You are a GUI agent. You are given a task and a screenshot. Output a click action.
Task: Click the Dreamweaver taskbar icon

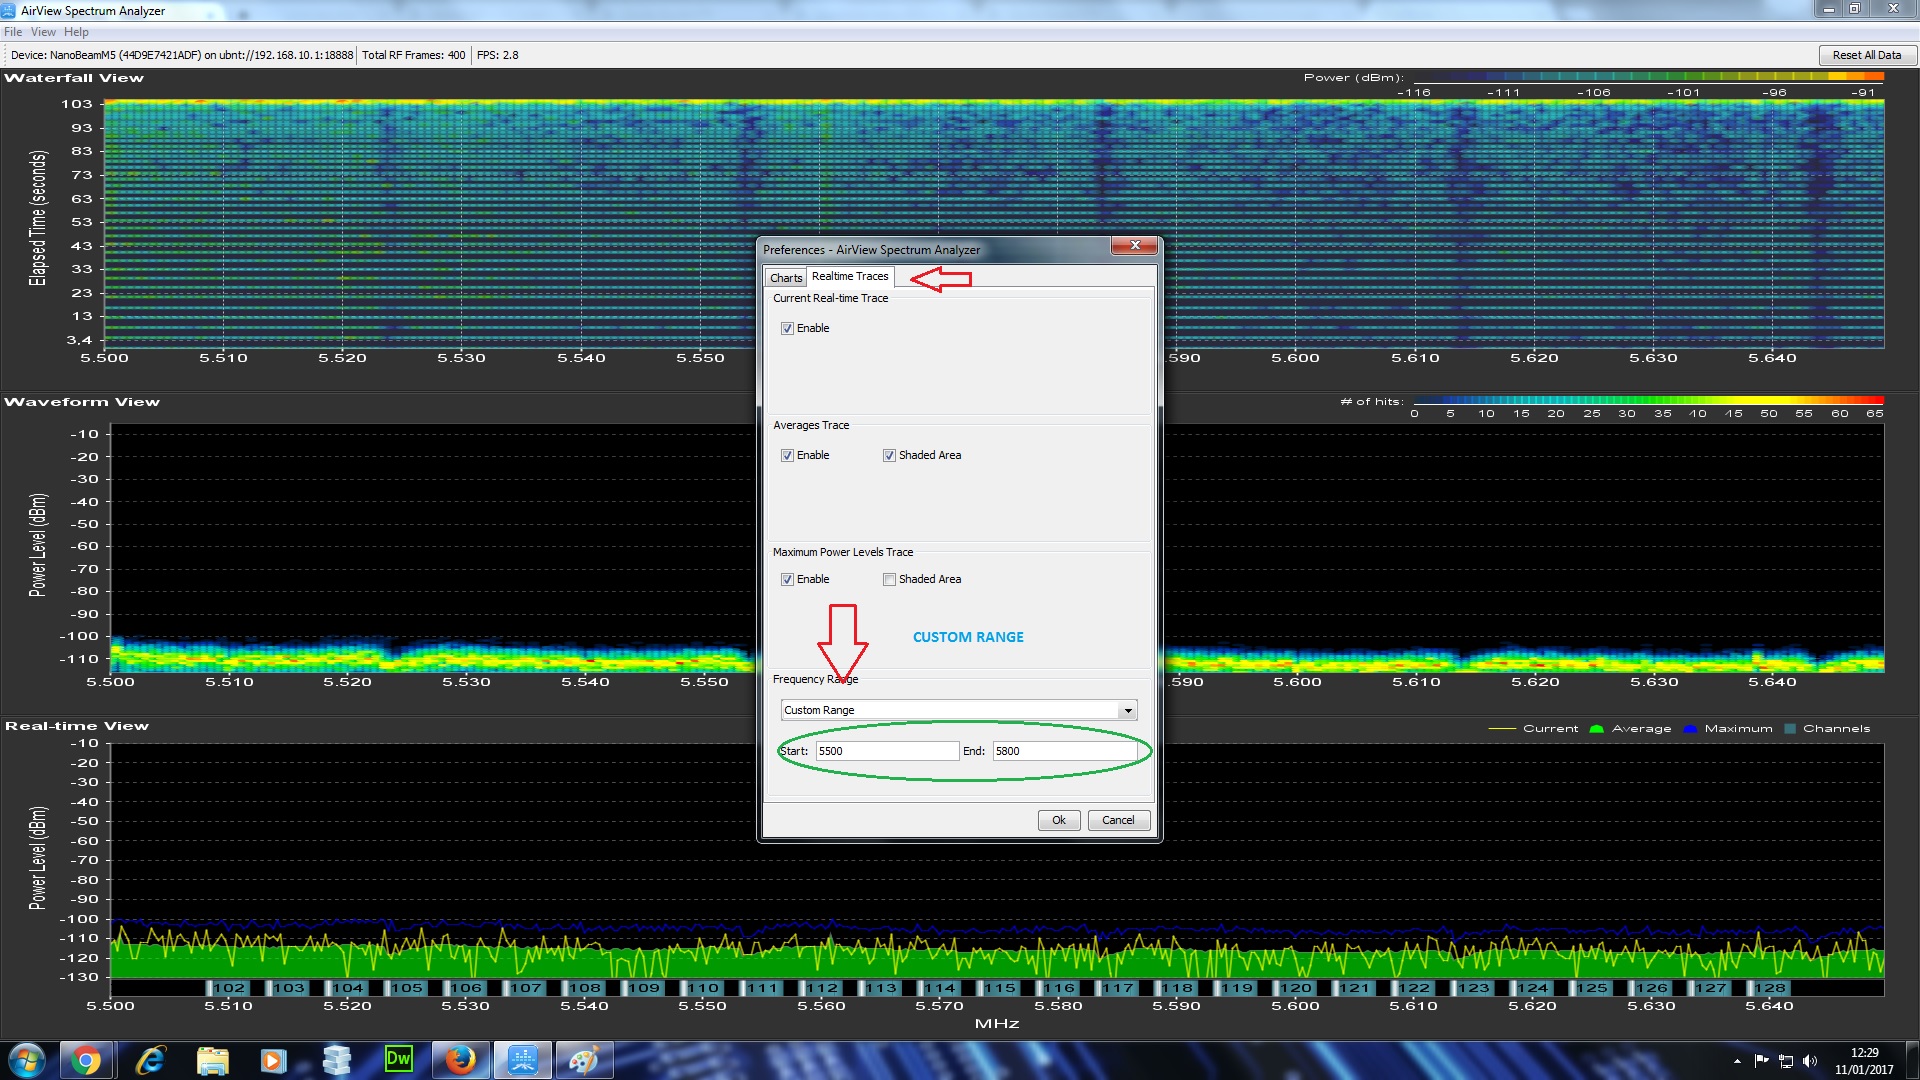pos(398,1060)
